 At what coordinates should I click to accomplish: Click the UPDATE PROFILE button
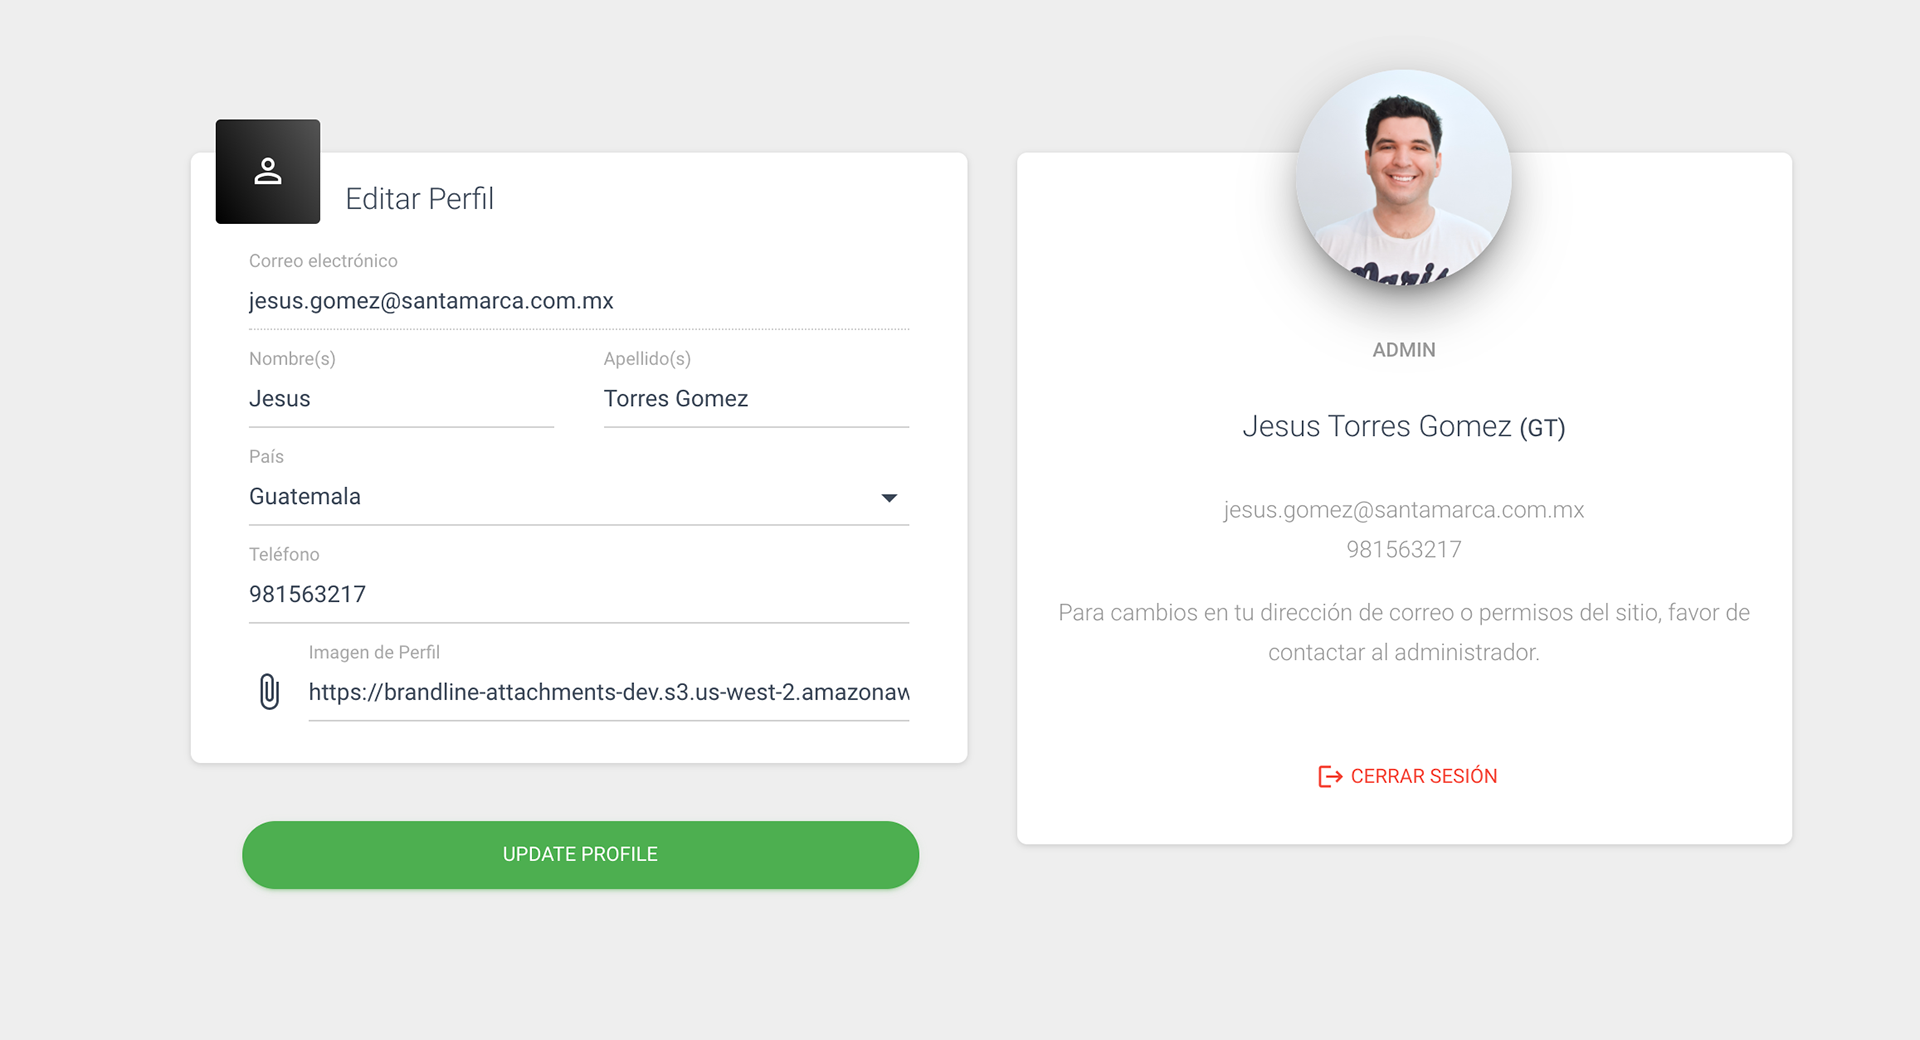(x=580, y=855)
